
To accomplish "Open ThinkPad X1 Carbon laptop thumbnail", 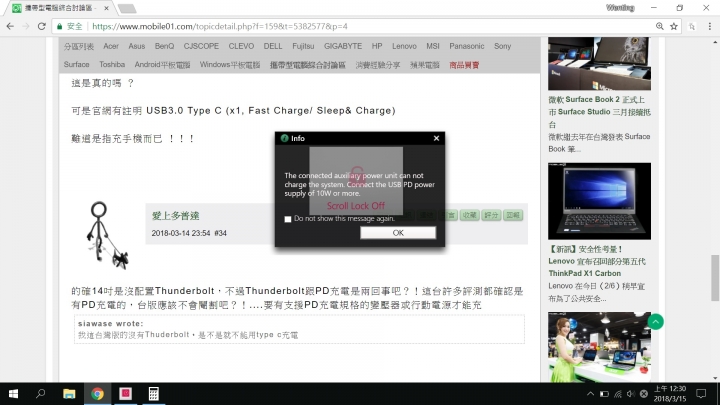I will pyautogui.click(x=599, y=201).
